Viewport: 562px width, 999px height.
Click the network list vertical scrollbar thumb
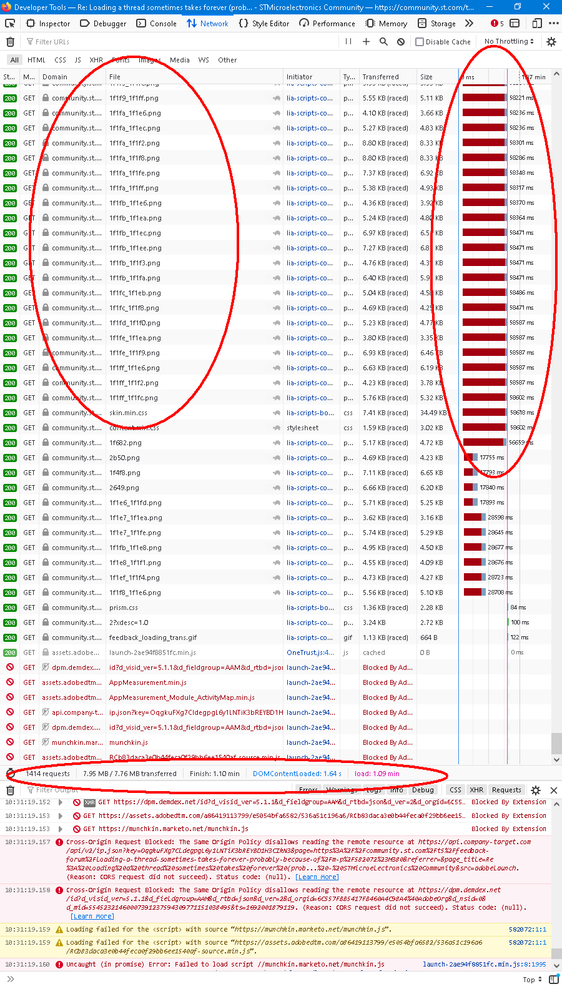[x=557, y=743]
